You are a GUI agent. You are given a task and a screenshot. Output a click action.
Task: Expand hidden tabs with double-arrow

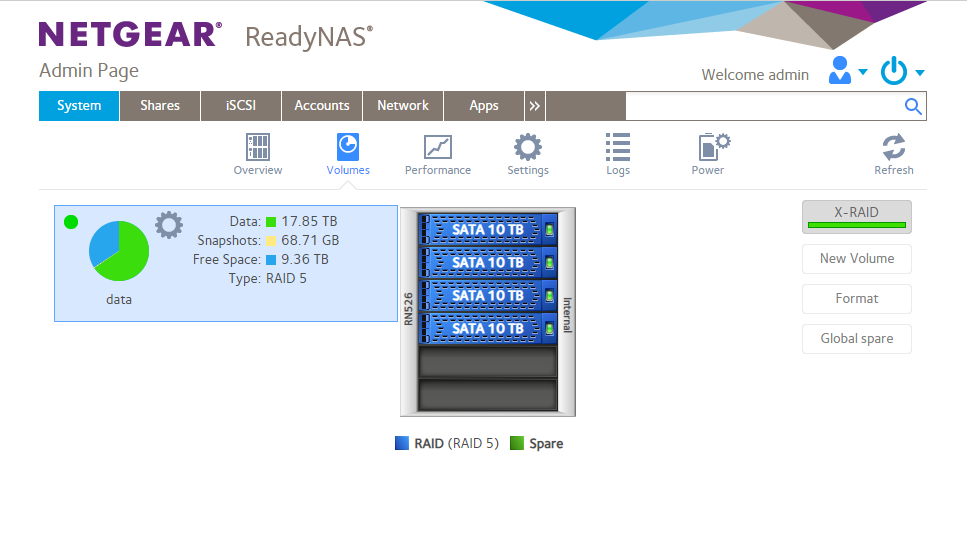coord(535,106)
